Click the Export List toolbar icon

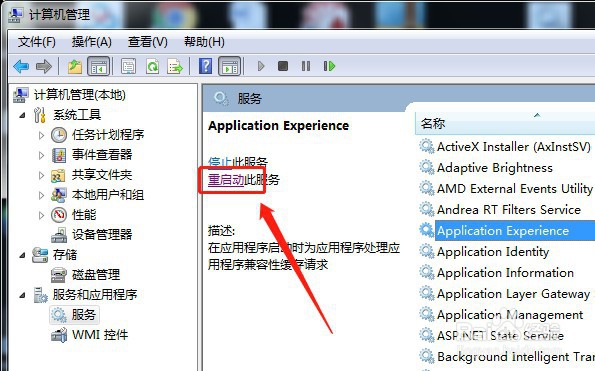pos(175,66)
